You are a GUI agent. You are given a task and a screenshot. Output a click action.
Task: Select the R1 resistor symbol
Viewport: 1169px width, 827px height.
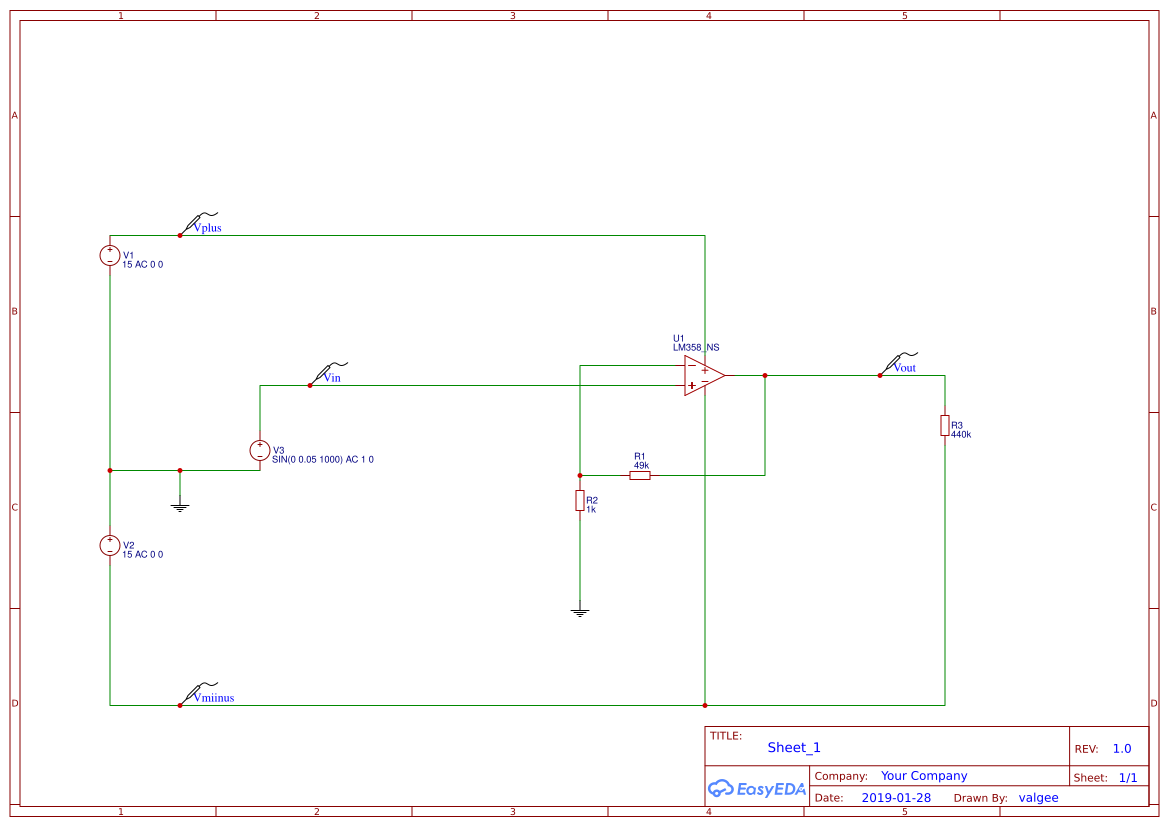pos(640,475)
